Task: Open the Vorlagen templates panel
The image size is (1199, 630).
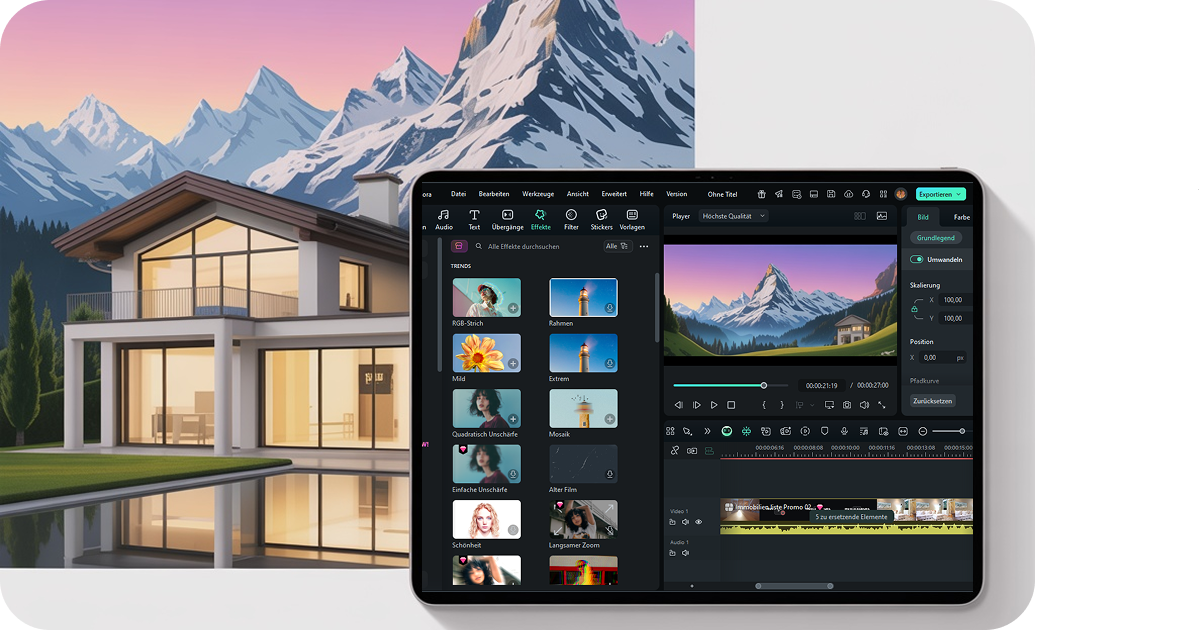Action: pos(632,220)
